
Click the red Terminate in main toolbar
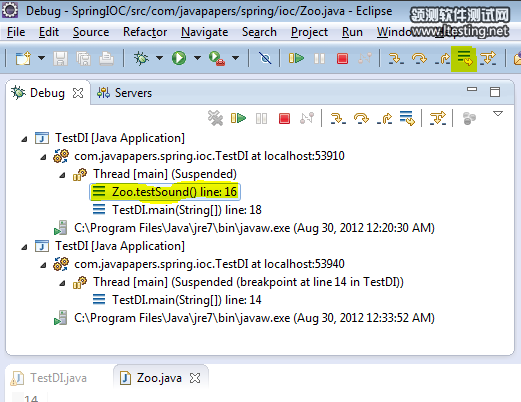(342, 59)
